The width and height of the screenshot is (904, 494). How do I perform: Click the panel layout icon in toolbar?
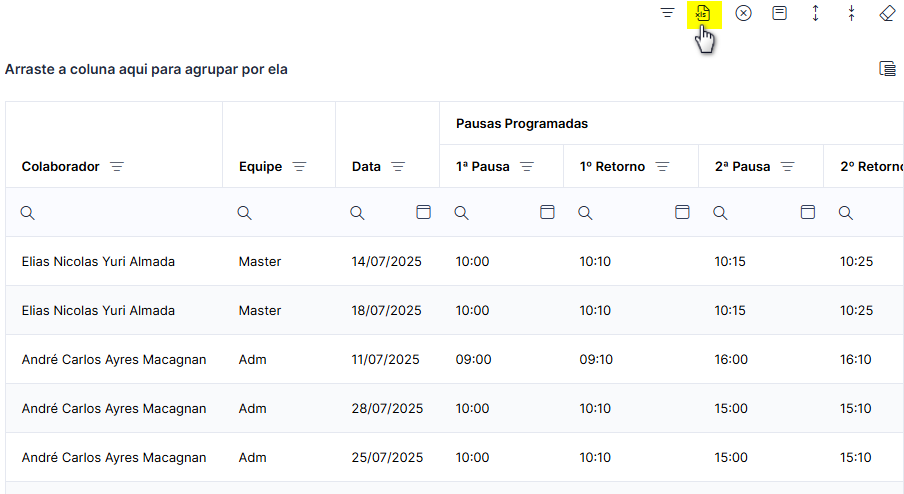pyautogui.click(x=779, y=13)
